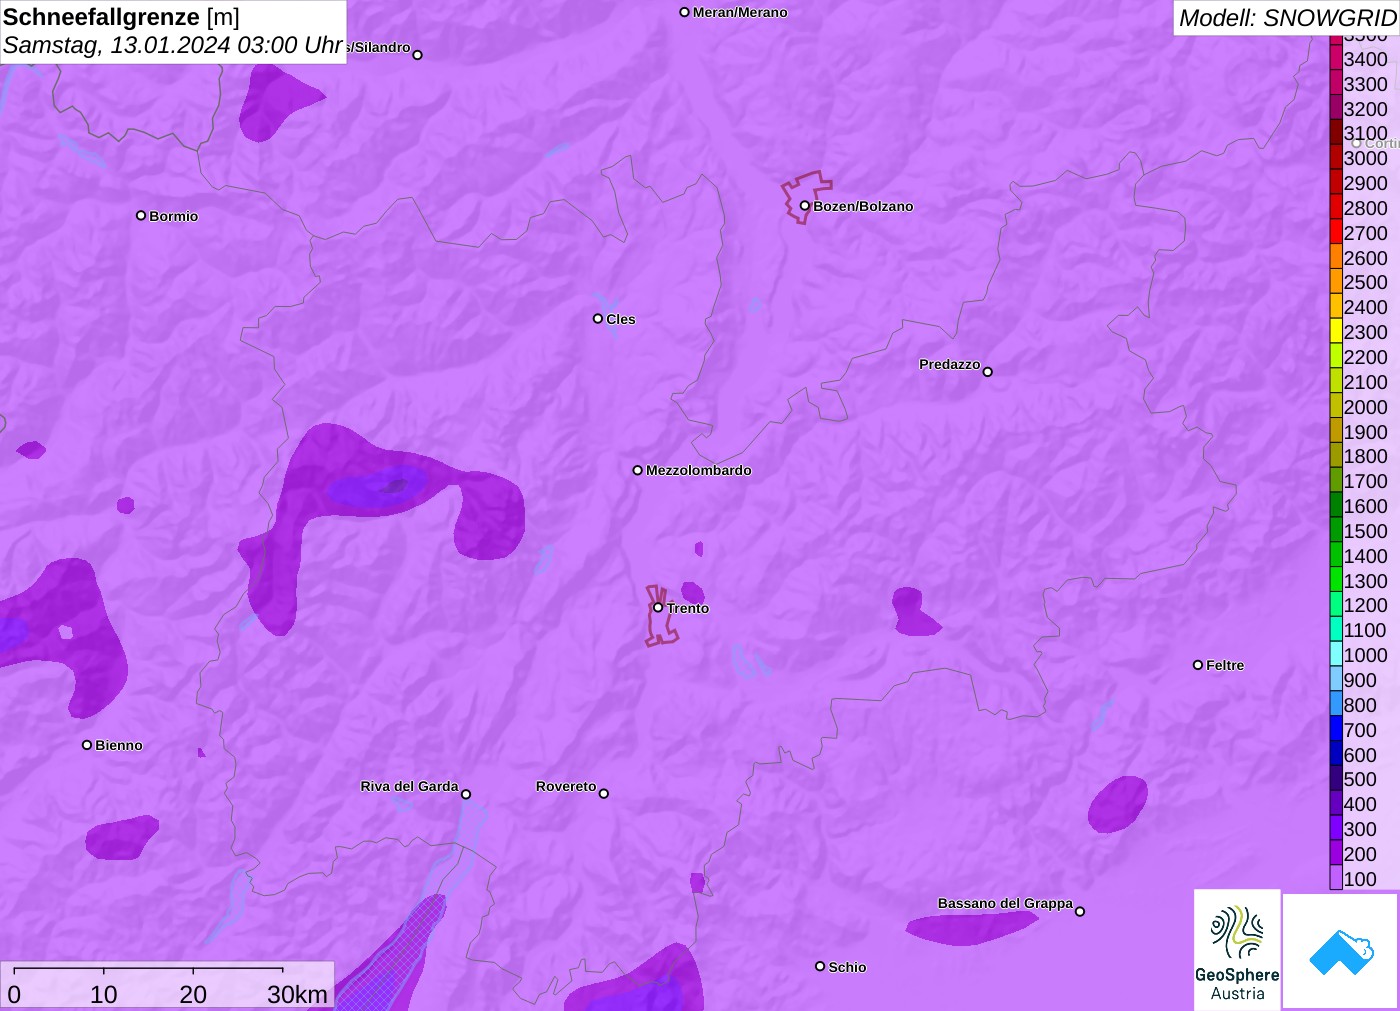The image size is (1400, 1011).
Task: Click the Bozen/Bolzano label text
Action: pyautogui.click(x=863, y=206)
